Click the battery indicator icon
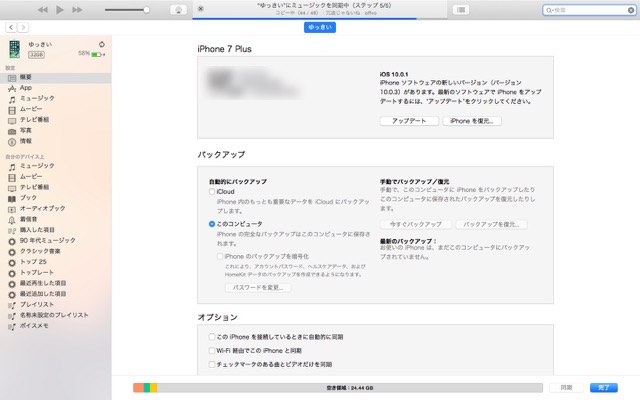The image size is (640, 400). (97, 54)
